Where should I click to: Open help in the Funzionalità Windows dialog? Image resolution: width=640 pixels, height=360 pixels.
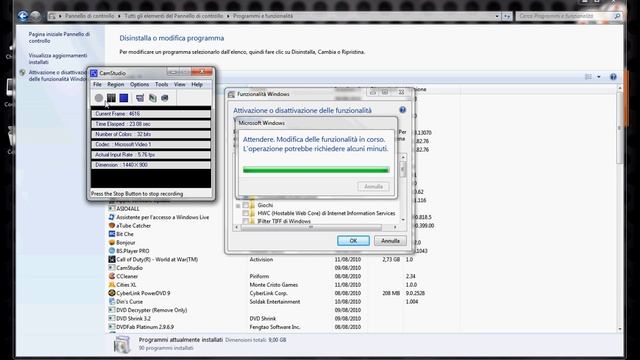402,110
